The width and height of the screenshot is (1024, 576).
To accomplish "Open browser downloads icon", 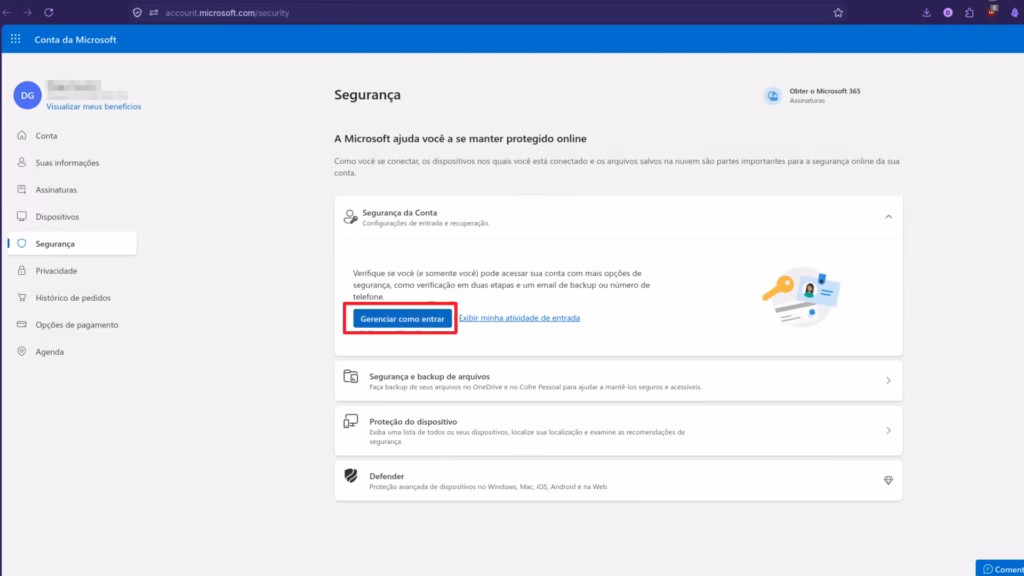I will (926, 12).
